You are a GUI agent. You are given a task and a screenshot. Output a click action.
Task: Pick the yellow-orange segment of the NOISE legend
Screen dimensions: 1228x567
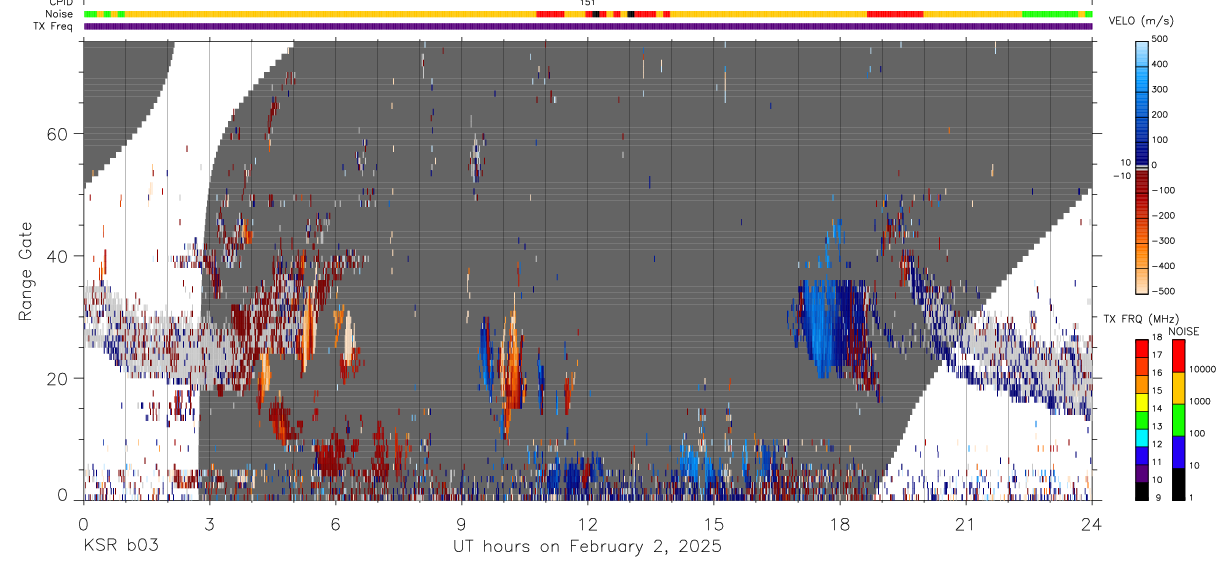point(1178,387)
